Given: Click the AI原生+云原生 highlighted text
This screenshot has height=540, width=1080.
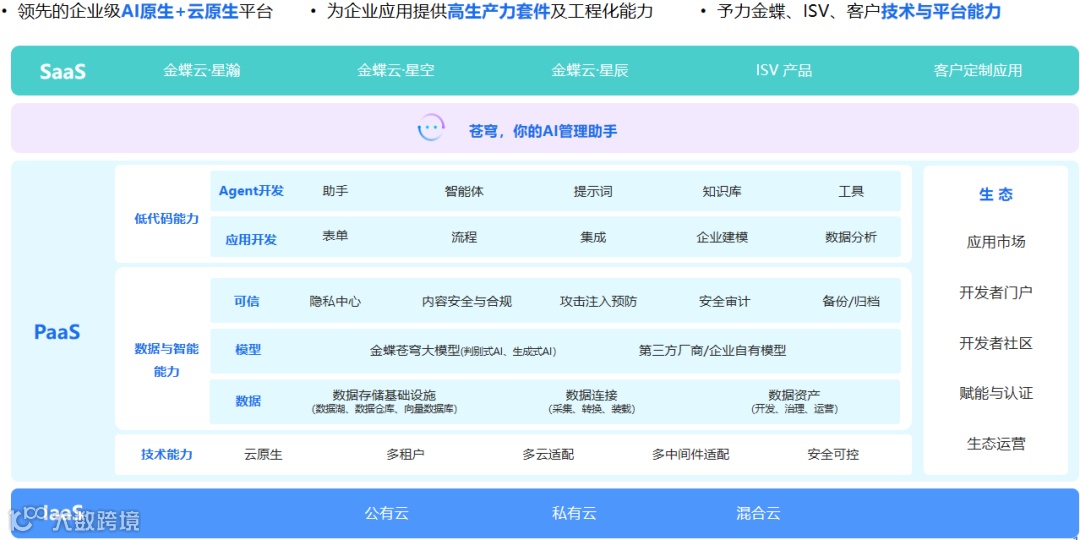Looking at the screenshot, I should pyautogui.click(x=179, y=12).
